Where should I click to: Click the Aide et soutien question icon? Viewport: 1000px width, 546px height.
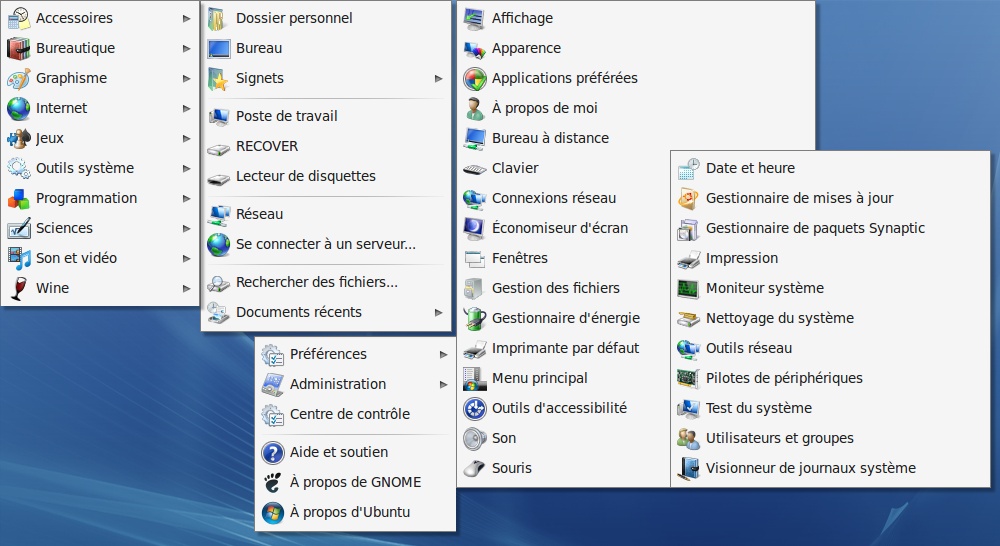pos(272,453)
